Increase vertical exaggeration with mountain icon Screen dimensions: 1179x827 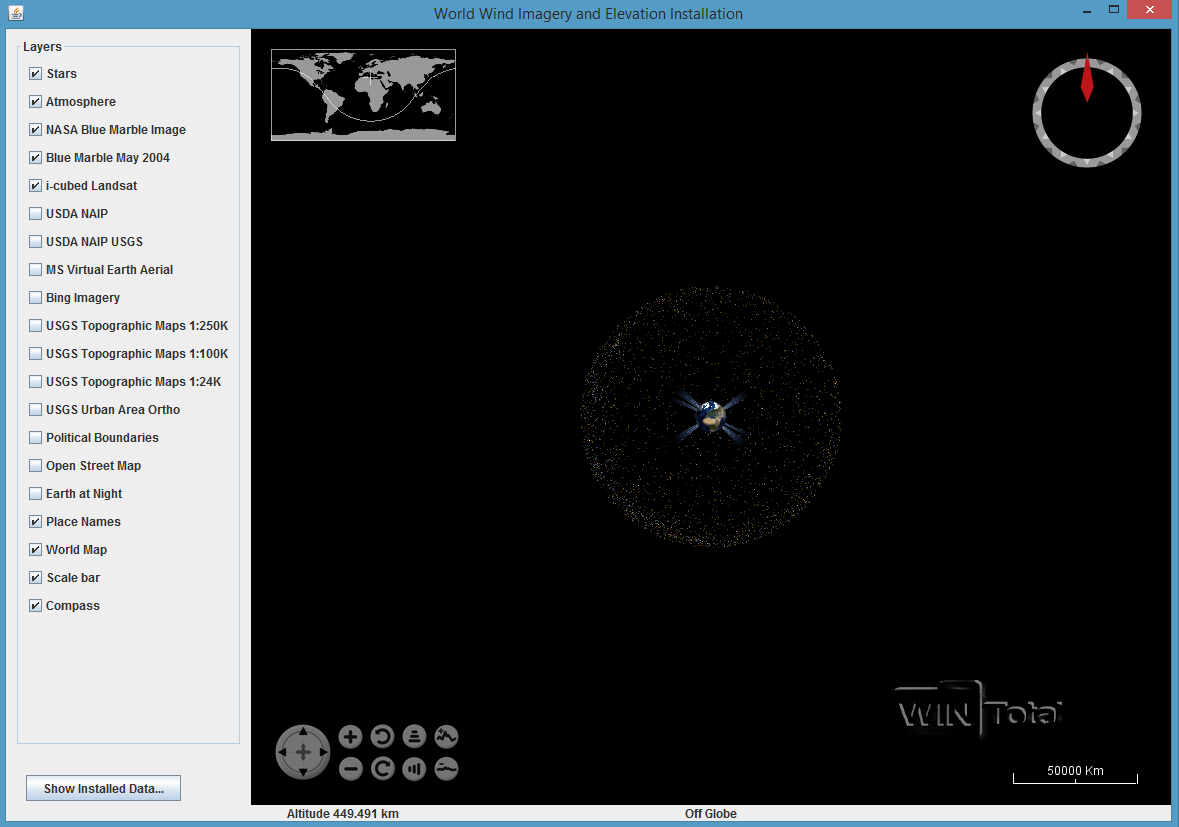pyautogui.click(x=447, y=737)
